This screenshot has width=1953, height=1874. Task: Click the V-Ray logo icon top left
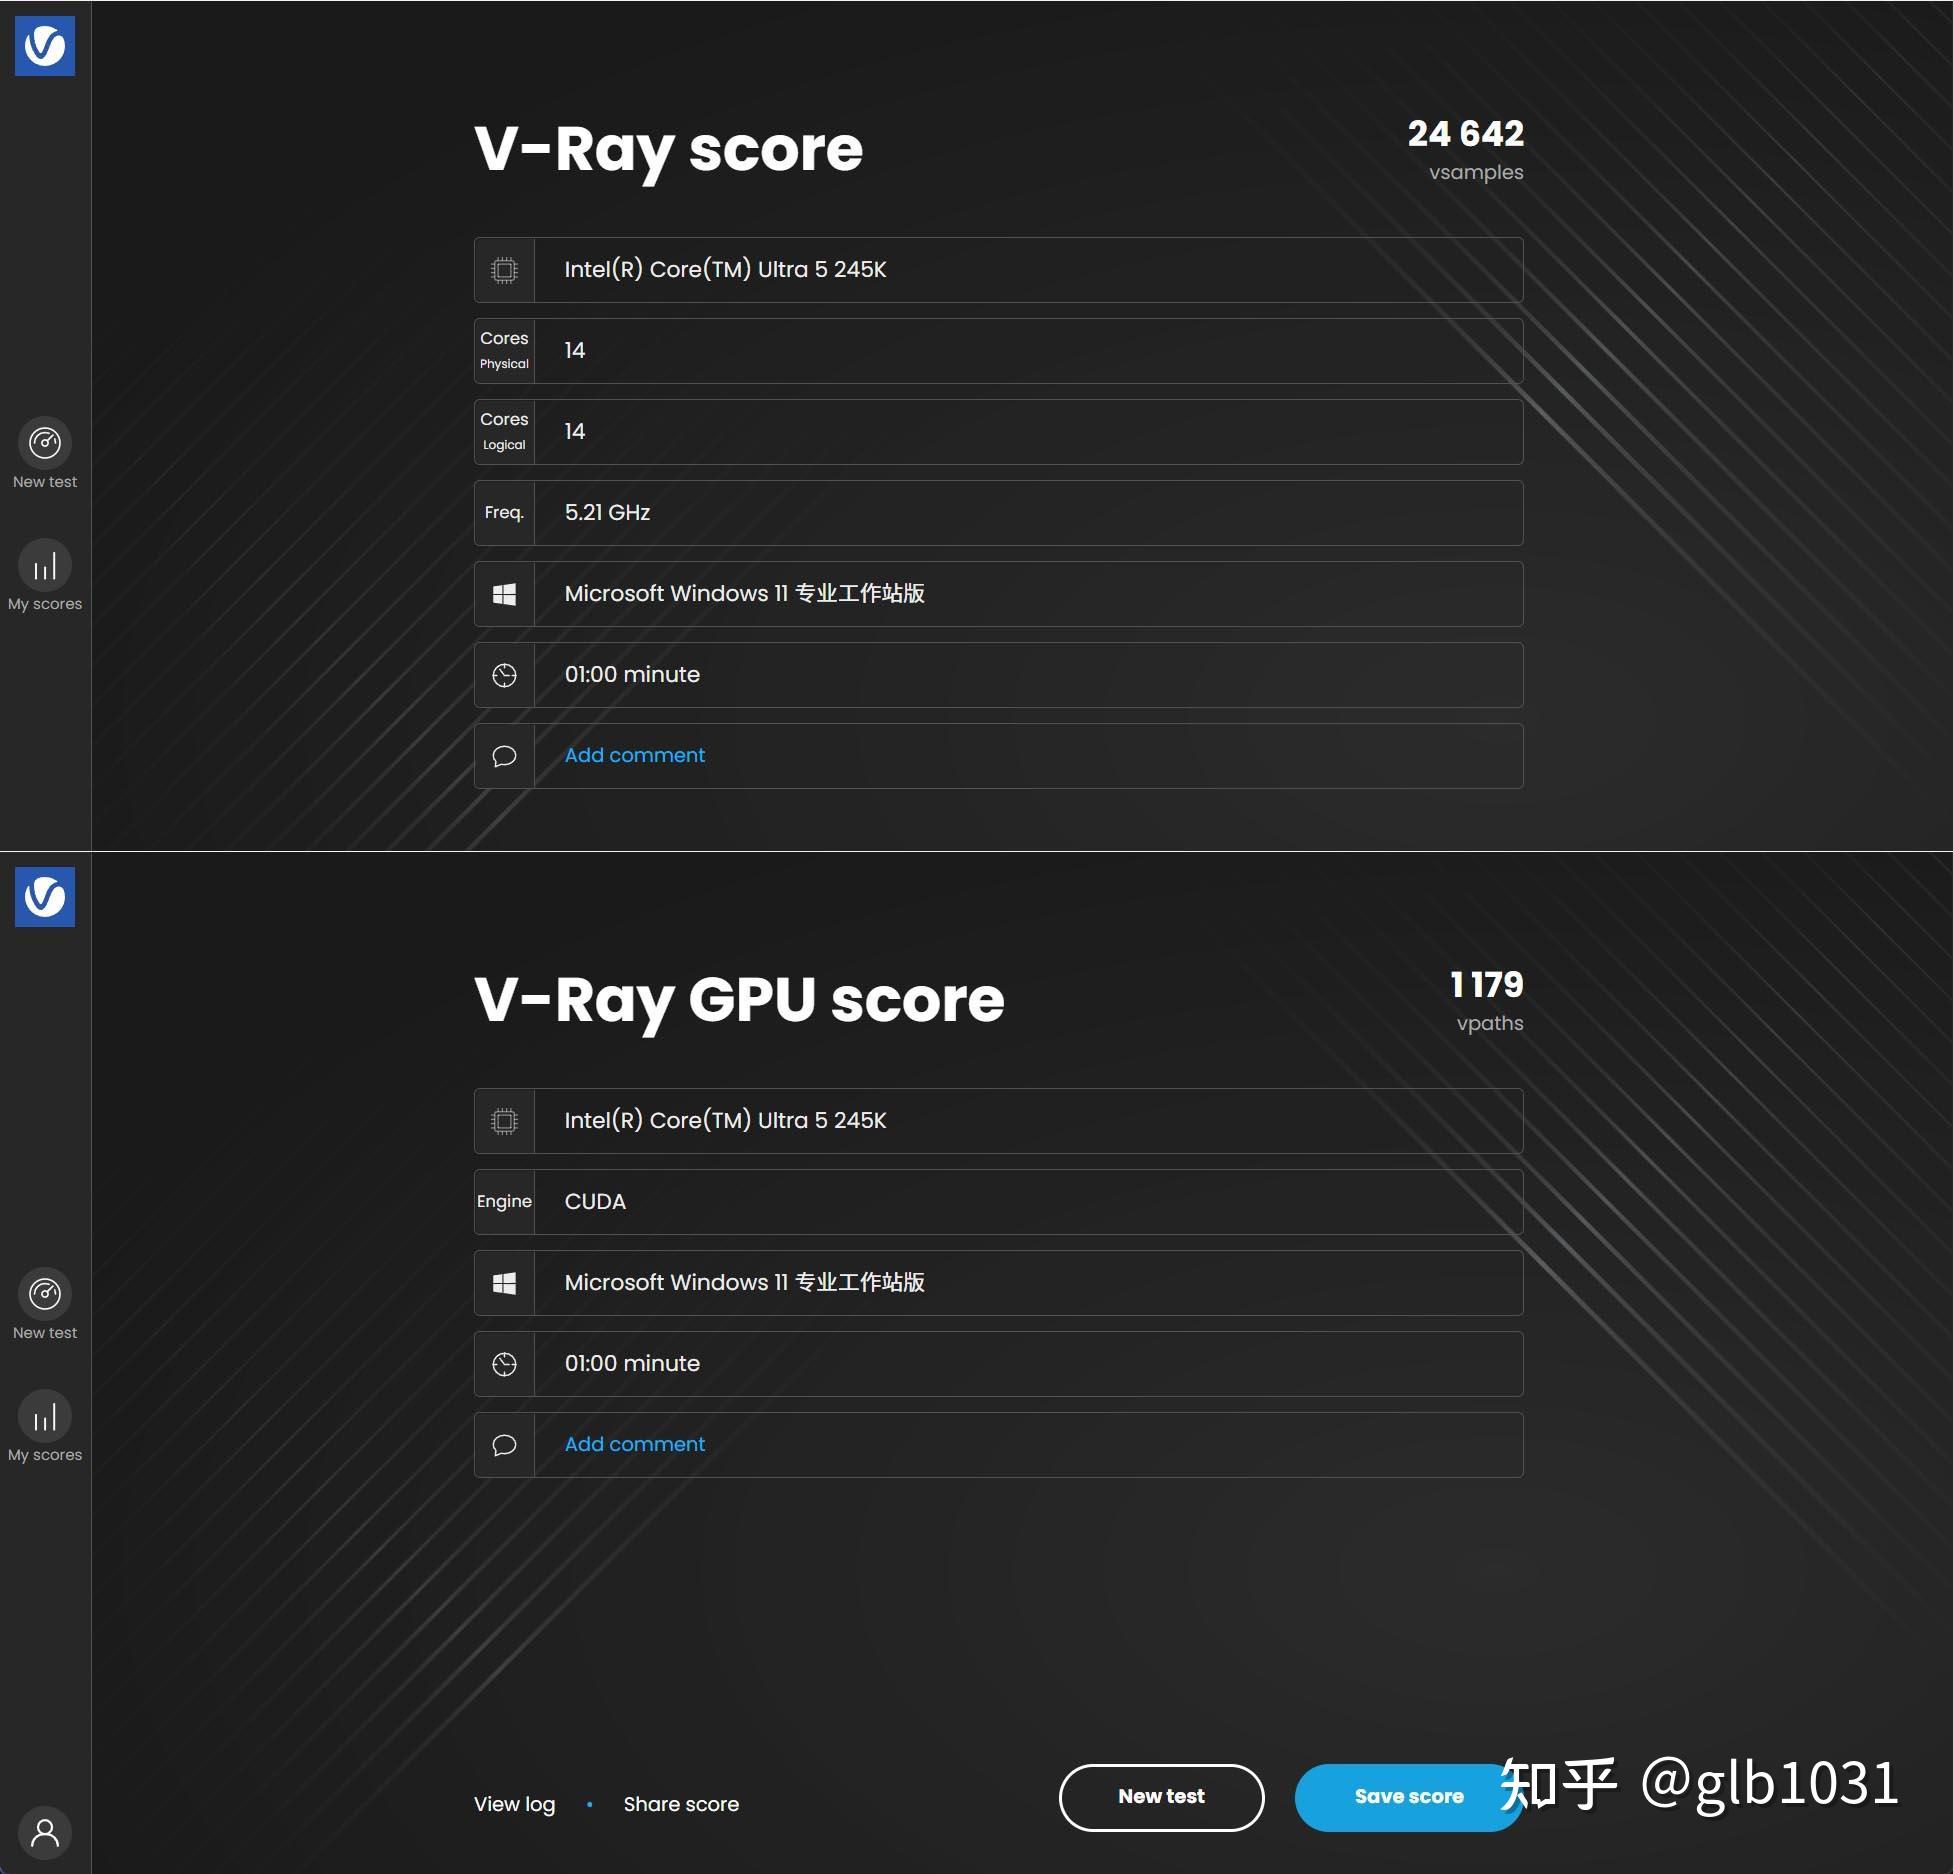point(45,45)
